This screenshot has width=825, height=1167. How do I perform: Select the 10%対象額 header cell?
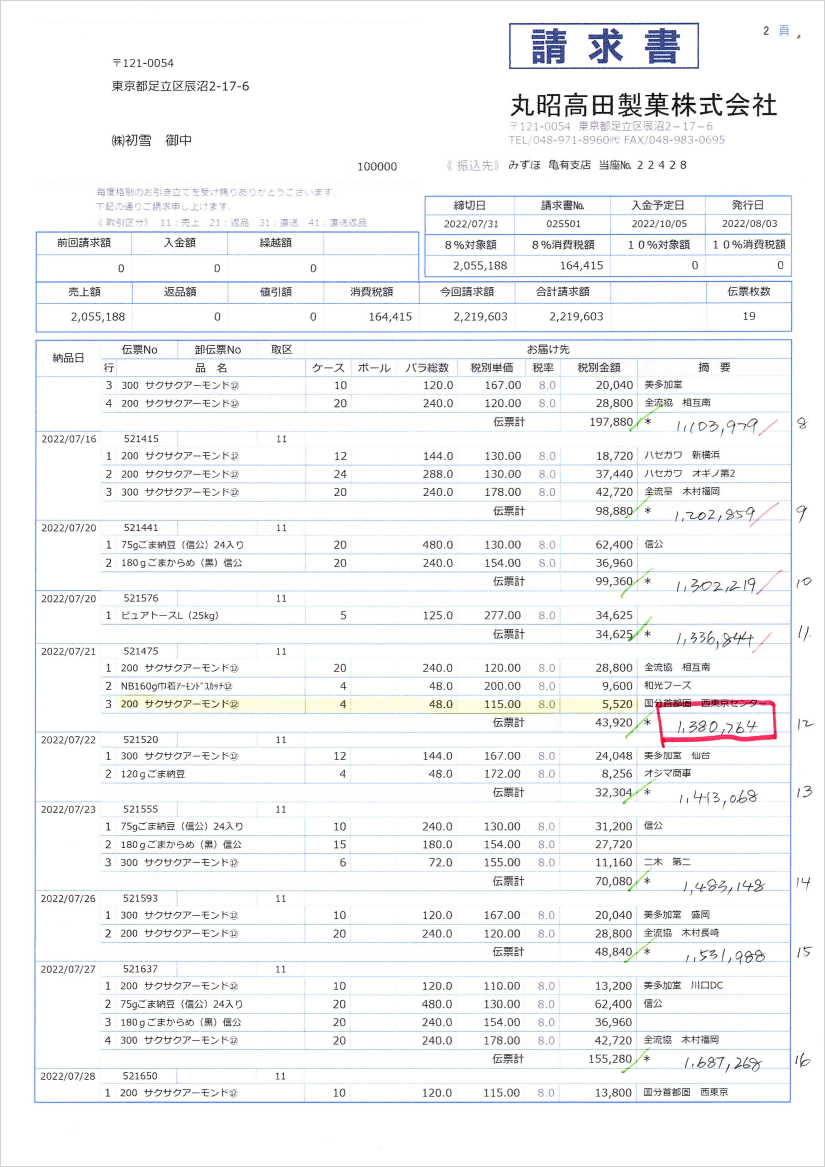(x=657, y=244)
